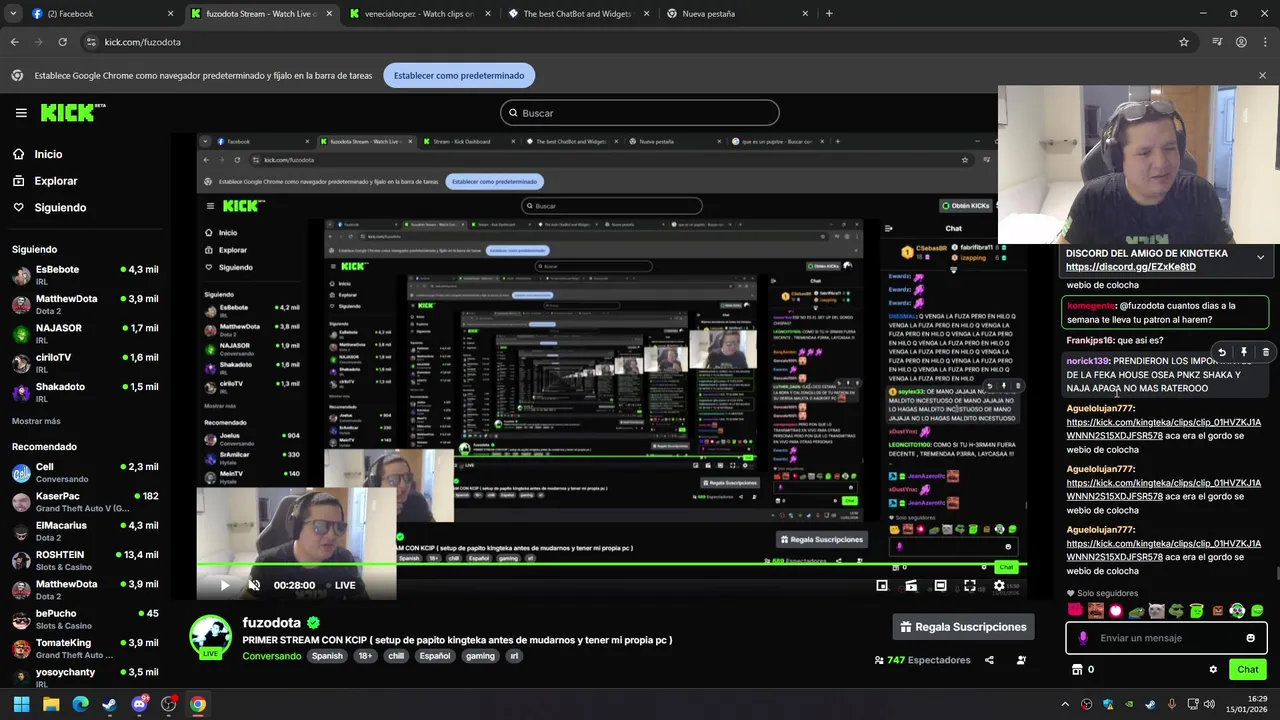Screen dimensions: 1280x720
Task: Open EsBebote channel in sidebar
Action: pyautogui.click(x=85, y=275)
